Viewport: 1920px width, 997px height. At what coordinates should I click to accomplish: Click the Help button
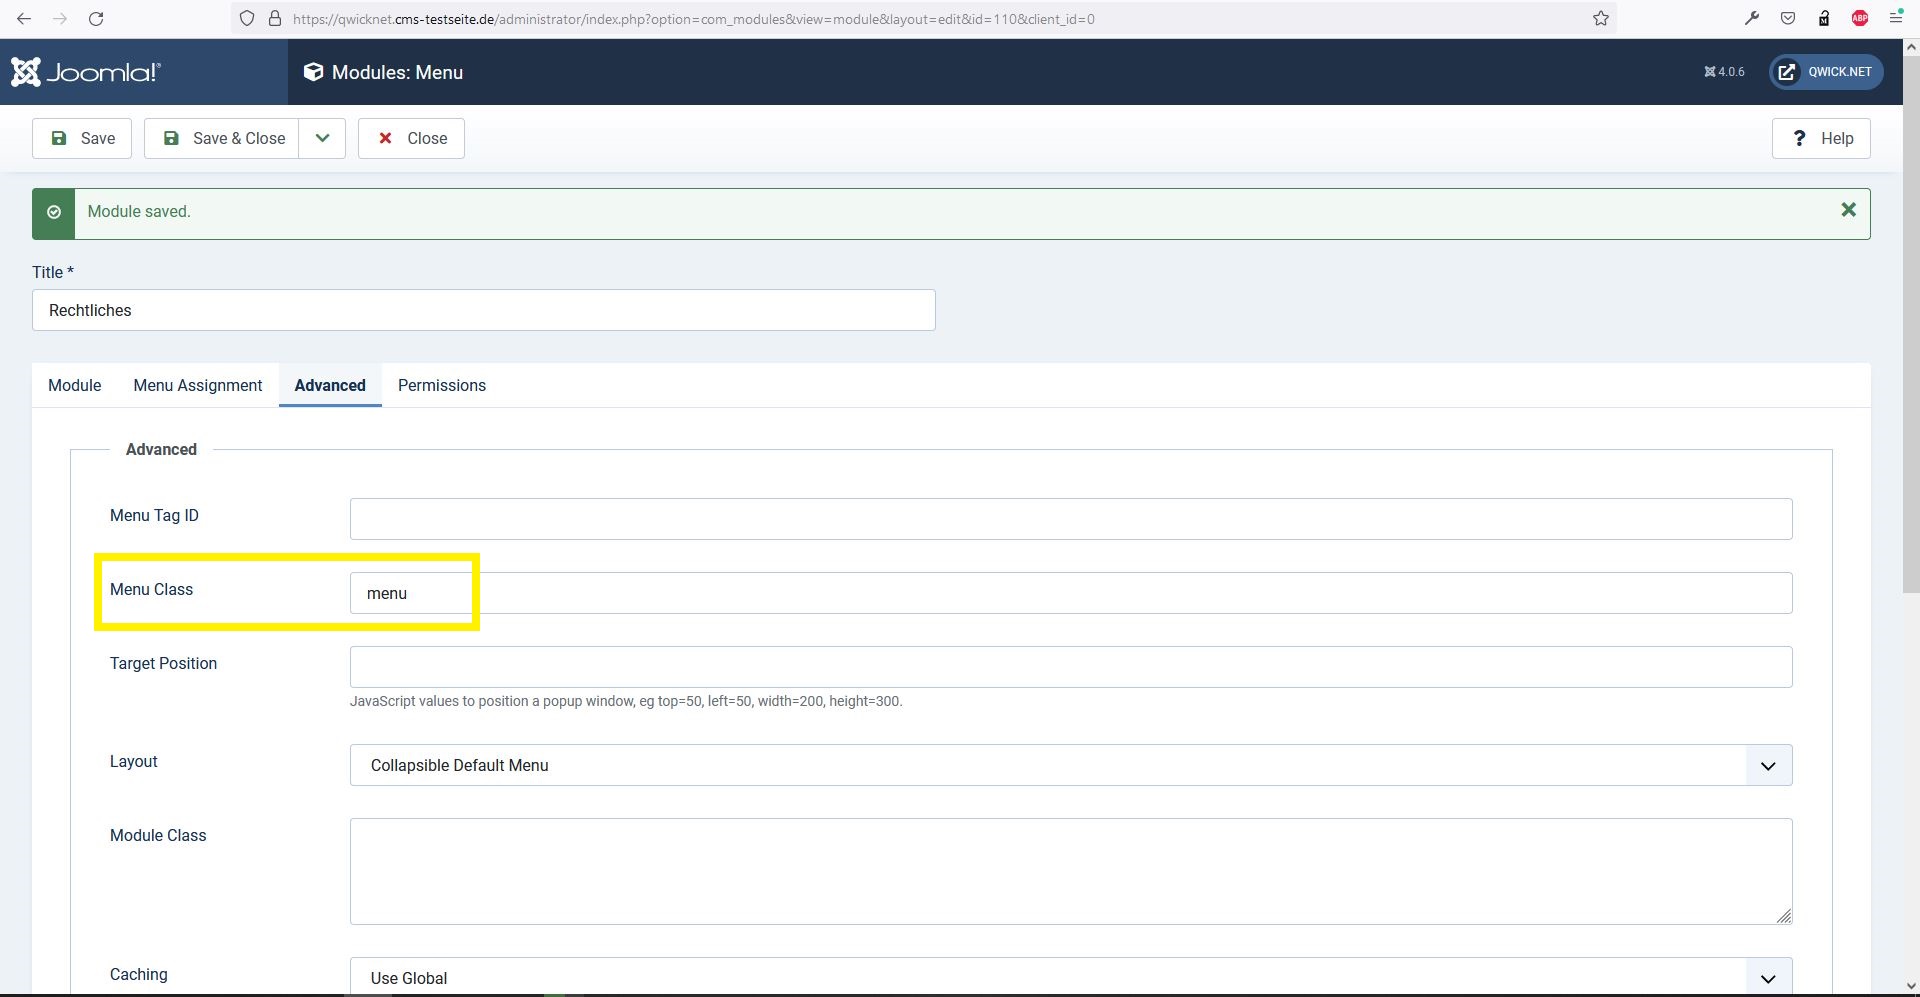pos(1821,138)
